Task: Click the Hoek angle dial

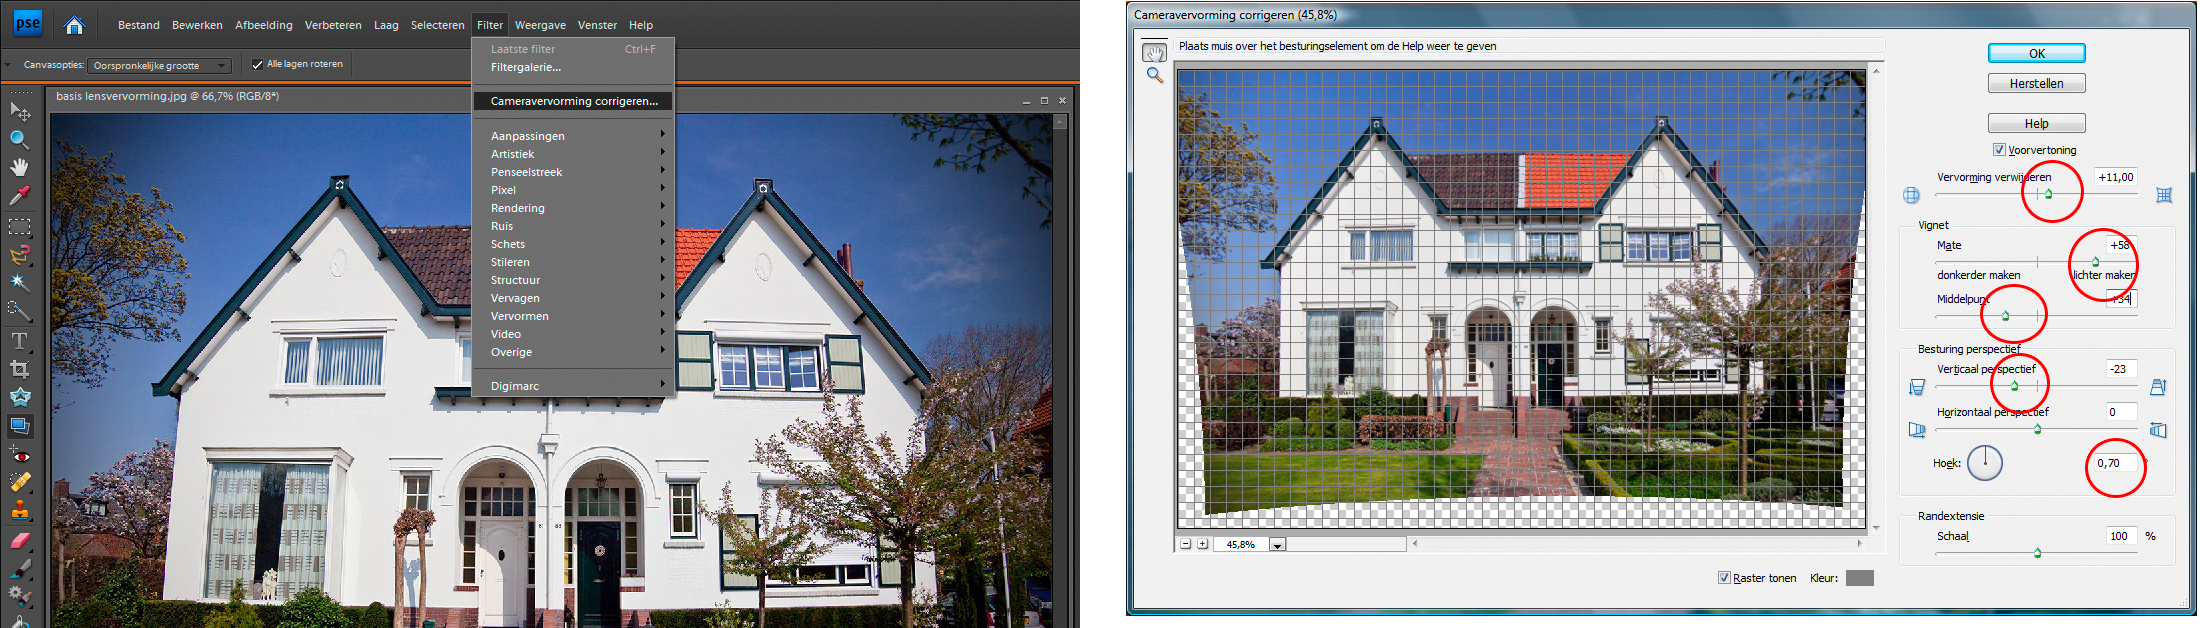Action: coord(1985,463)
